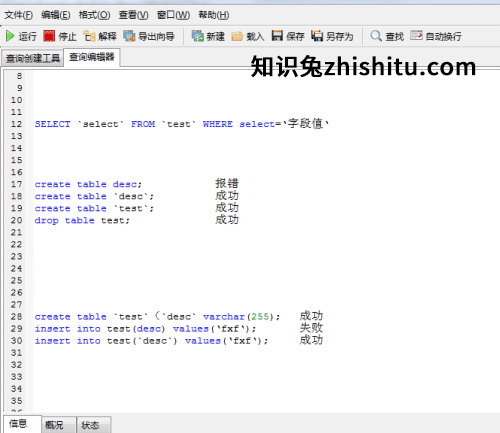This screenshot has height=433, width=500.
Task: Open the Window menu (窗口)
Action: pos(173,15)
